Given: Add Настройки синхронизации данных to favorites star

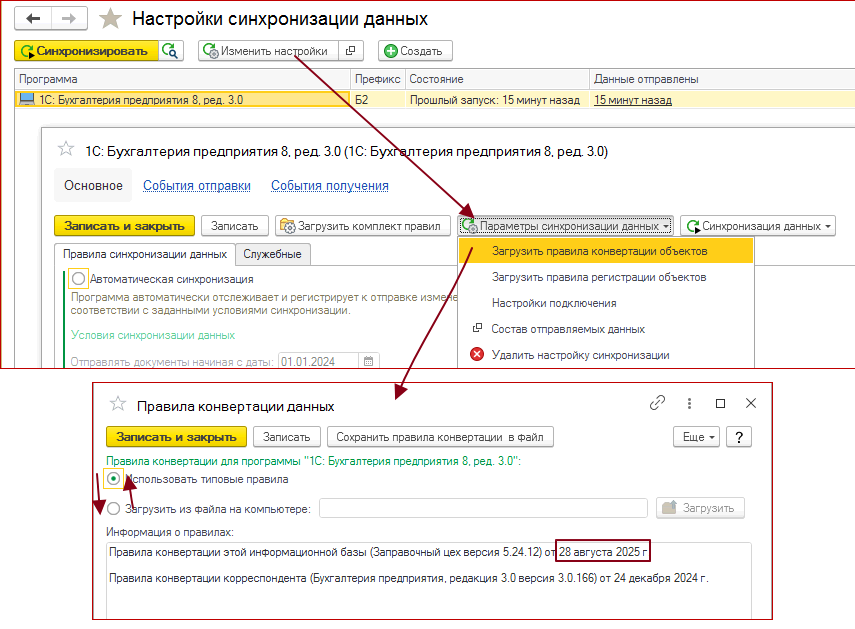Looking at the screenshot, I should [110, 19].
